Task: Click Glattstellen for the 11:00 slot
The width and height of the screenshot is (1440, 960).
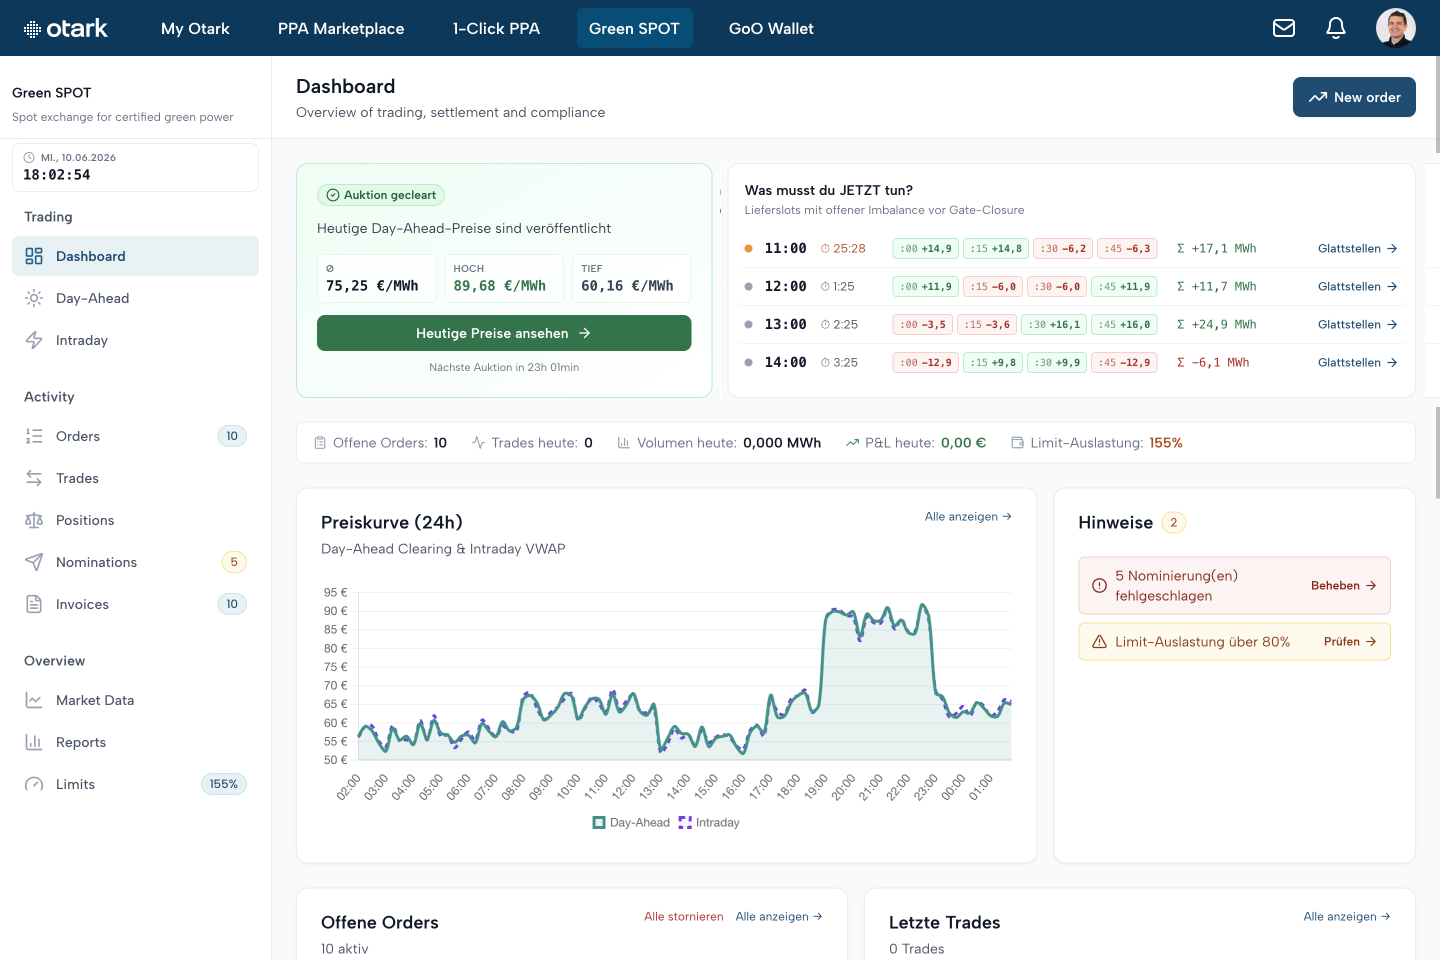Action: [x=1357, y=248]
